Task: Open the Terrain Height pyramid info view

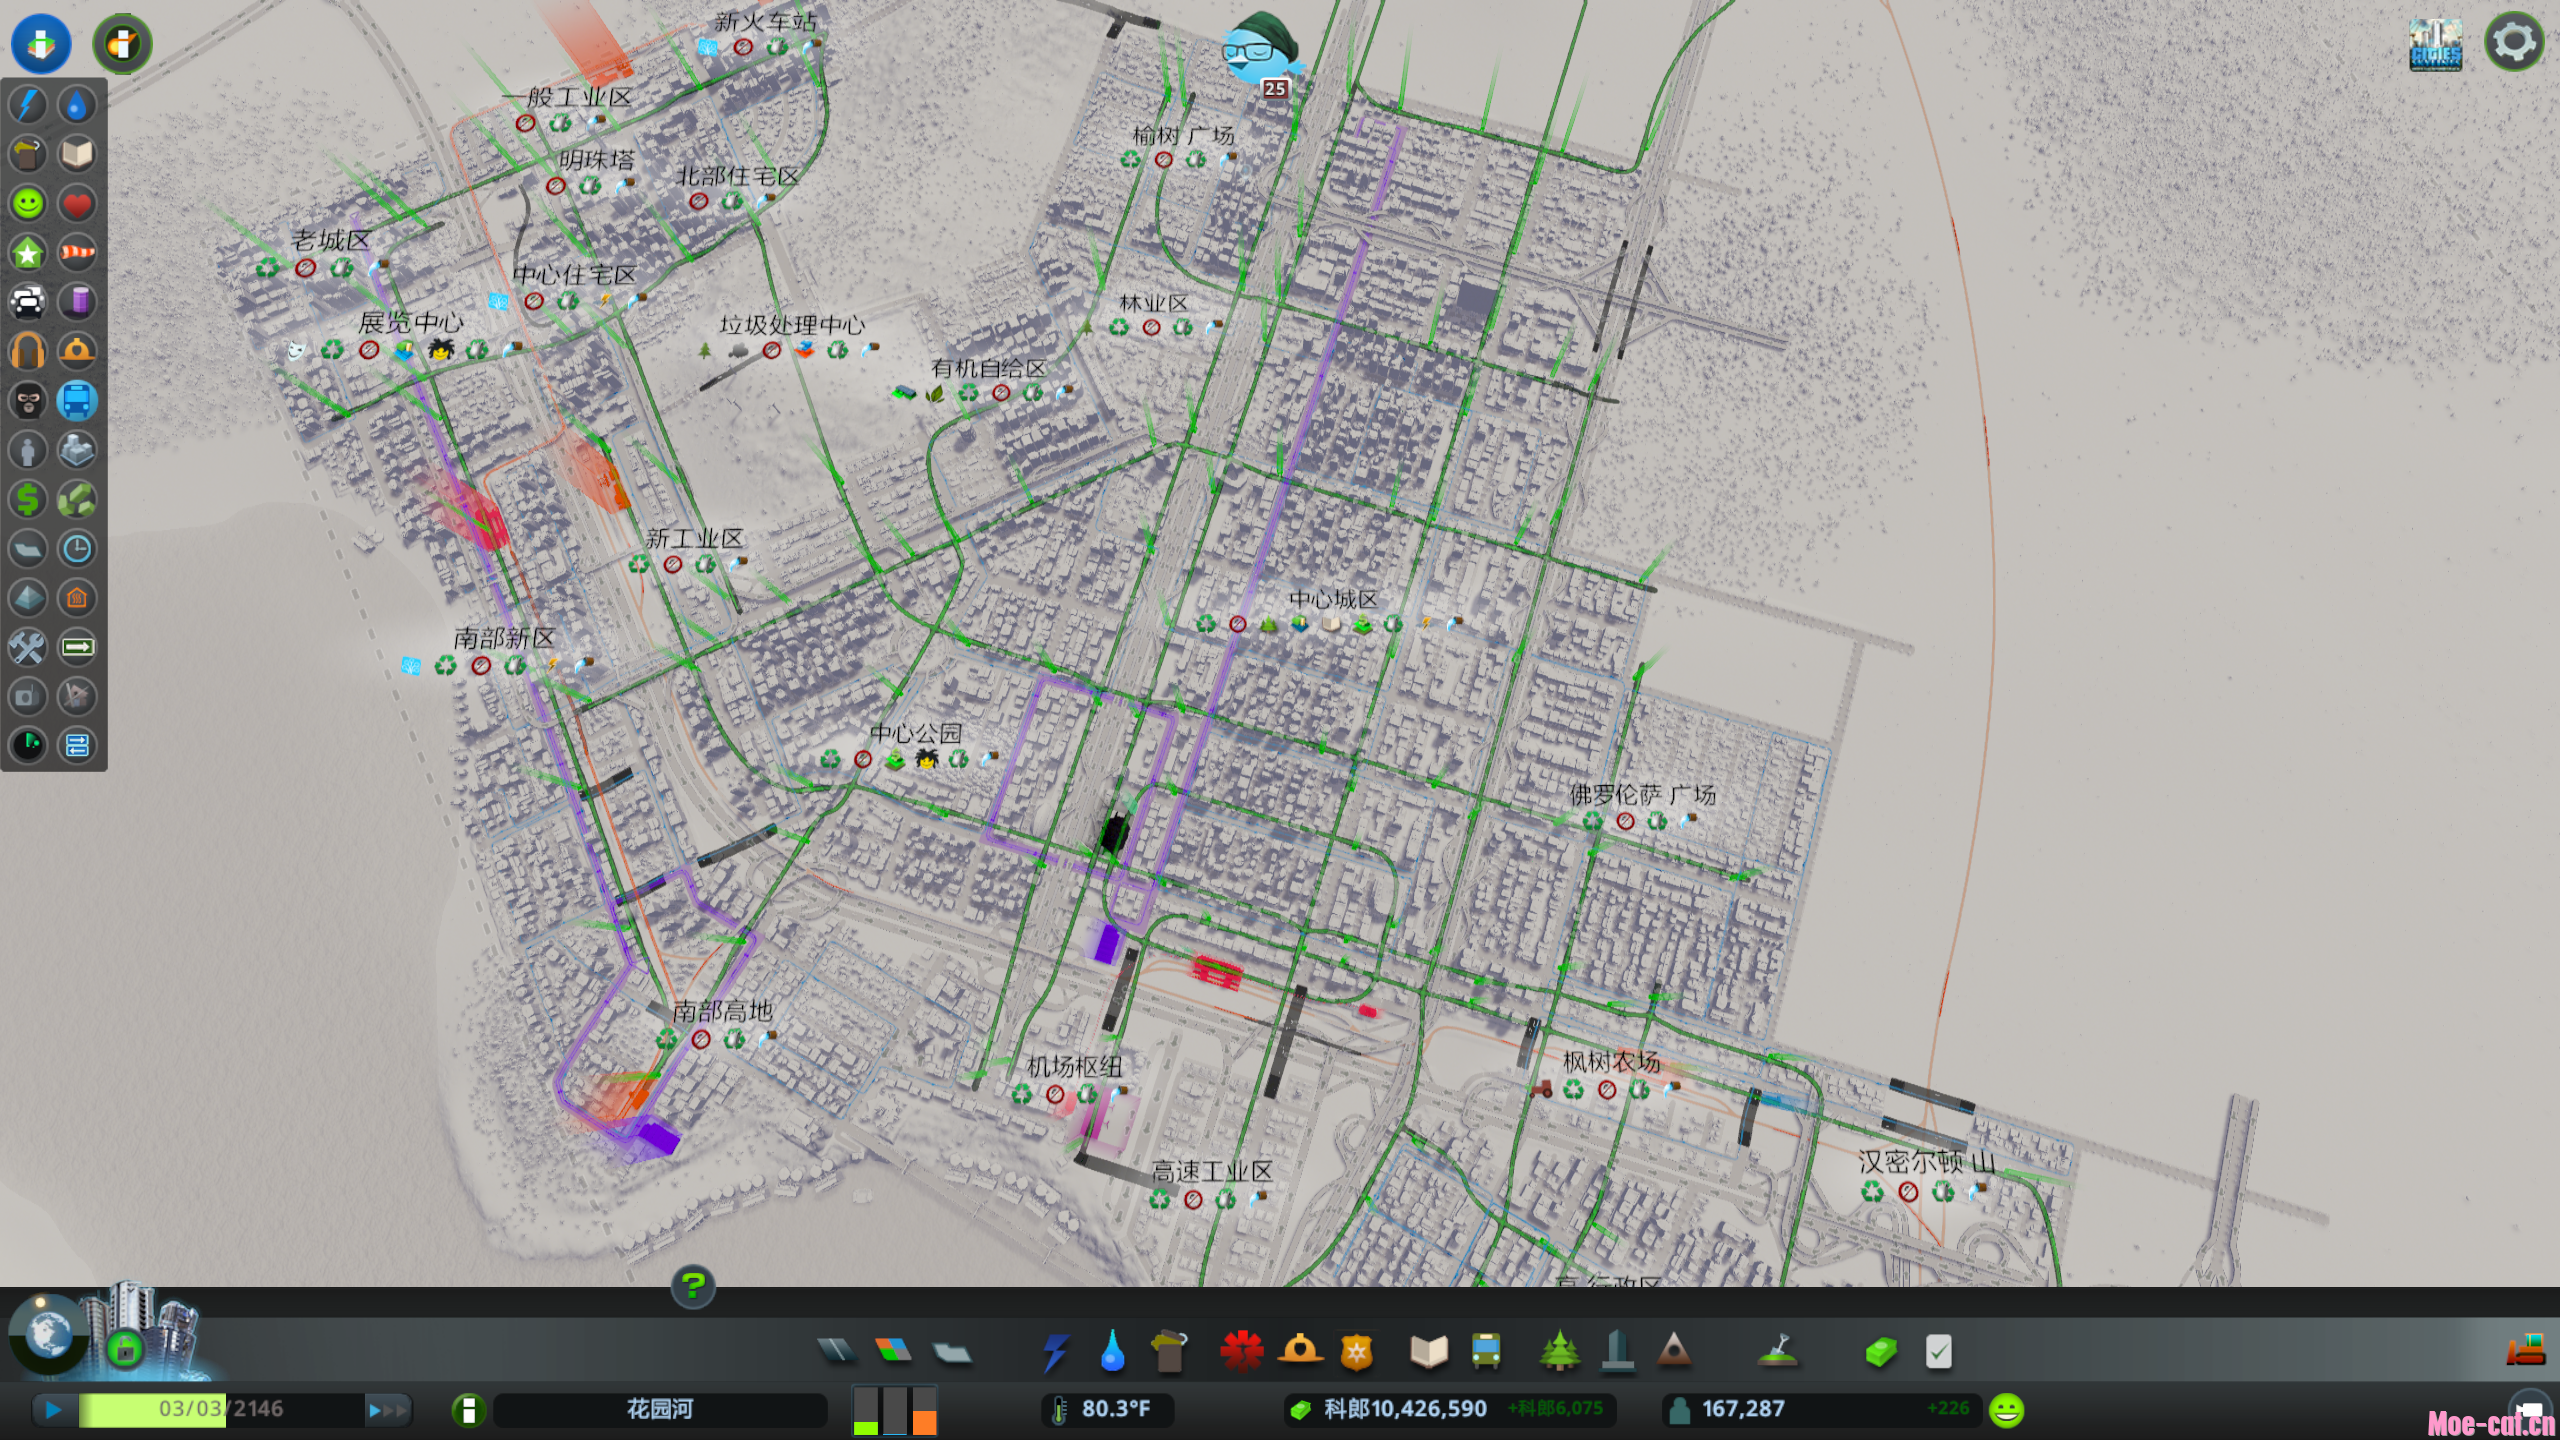Action: click(28, 598)
